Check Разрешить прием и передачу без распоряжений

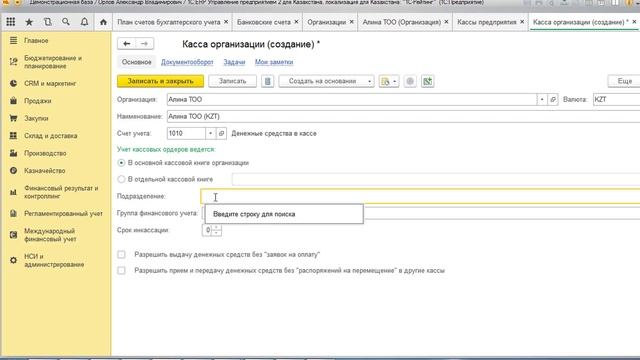pyautogui.click(x=121, y=271)
